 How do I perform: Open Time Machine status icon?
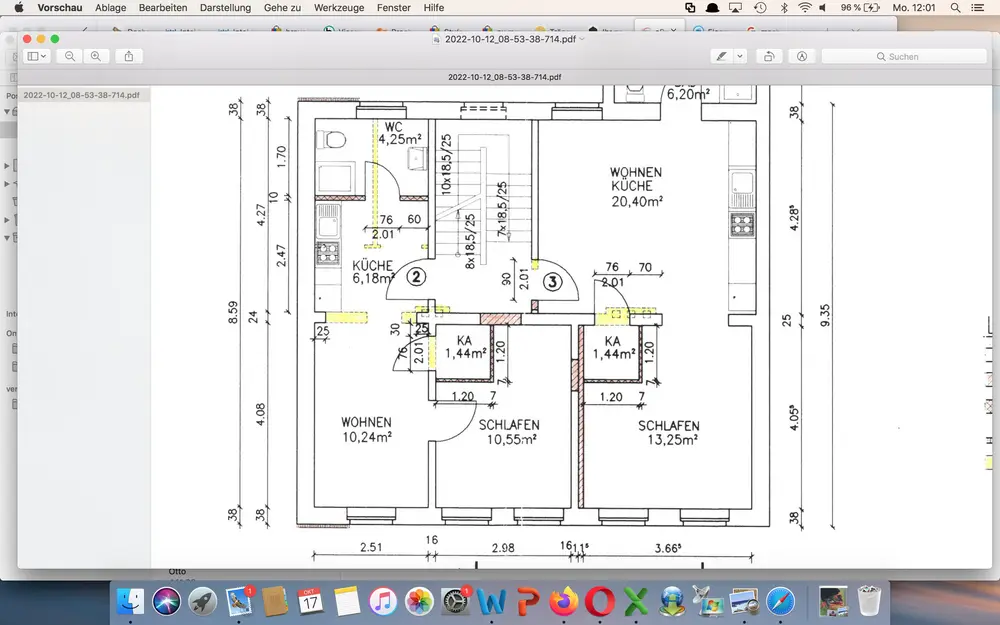click(760, 8)
